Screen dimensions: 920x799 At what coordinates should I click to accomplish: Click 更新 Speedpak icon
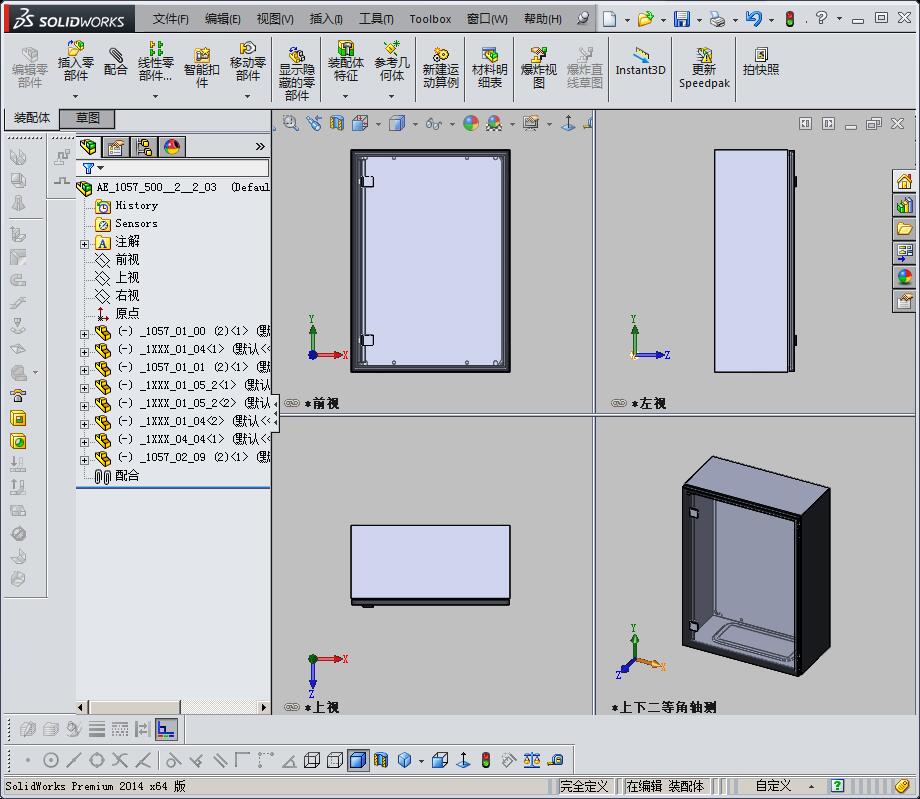(x=704, y=67)
